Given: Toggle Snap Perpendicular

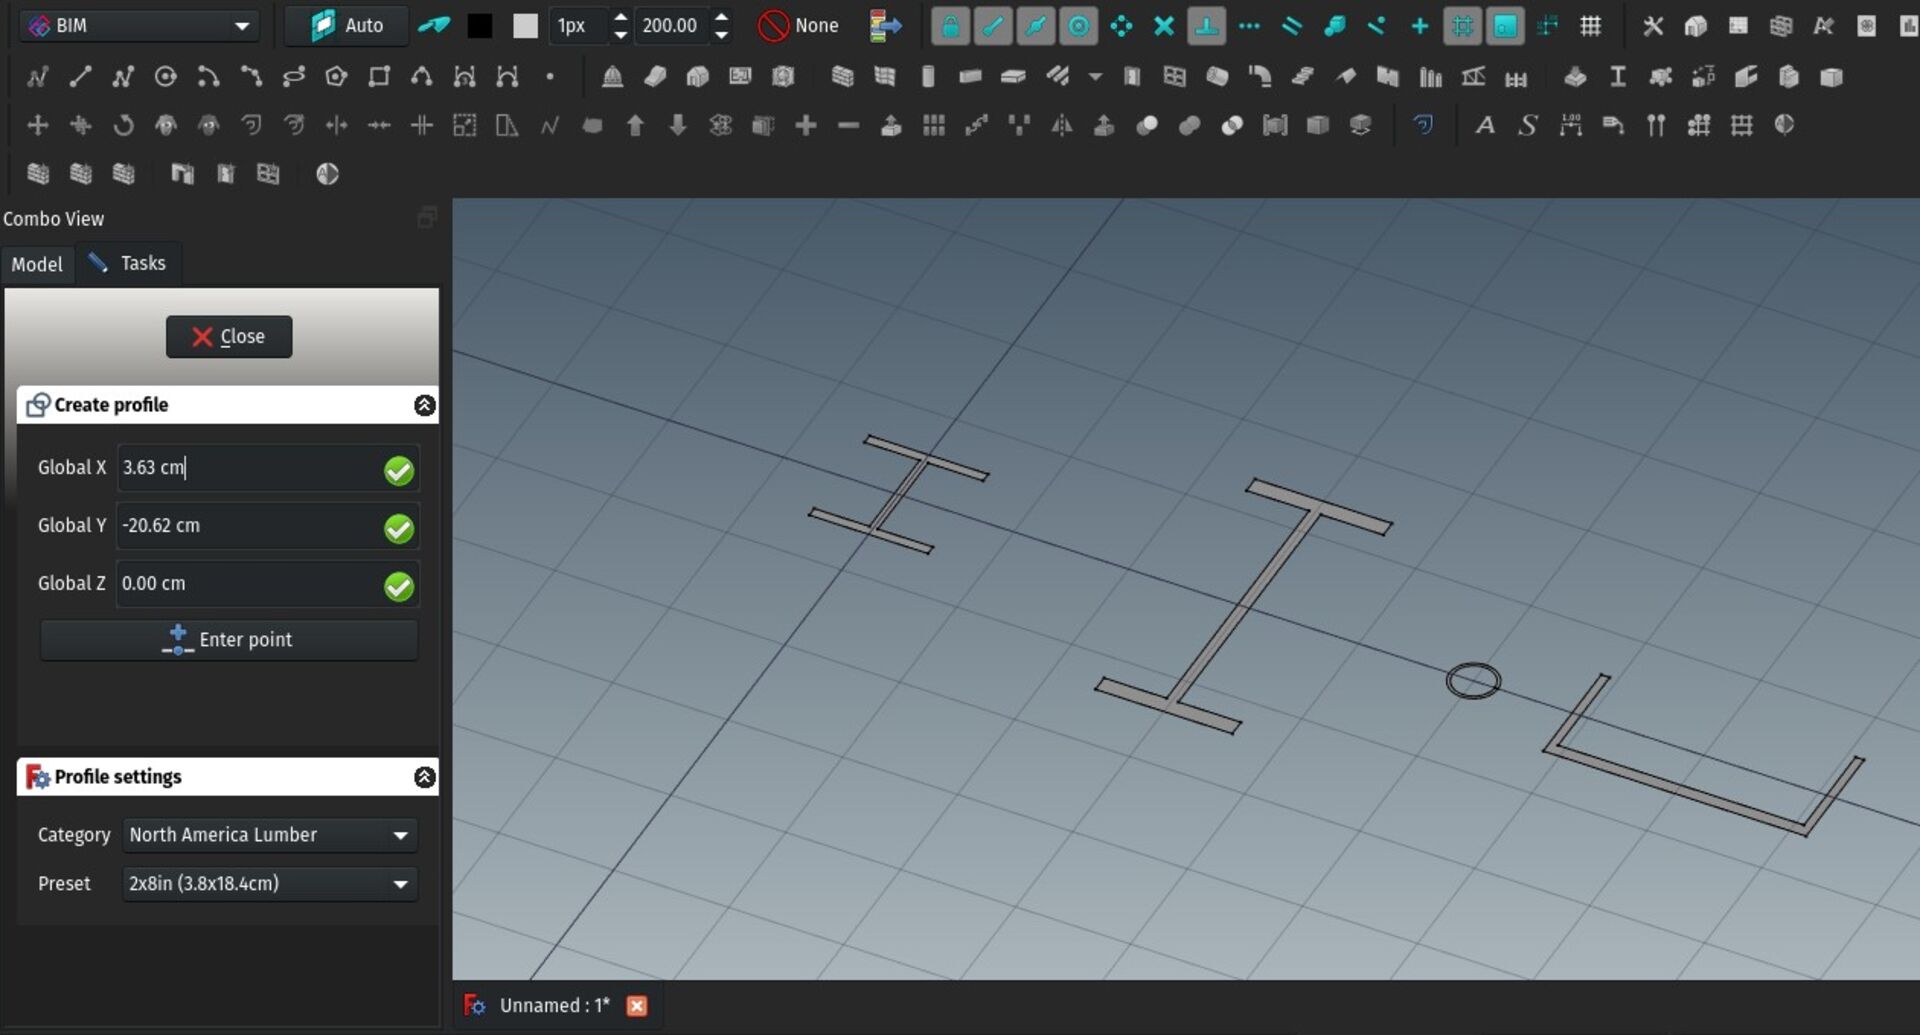Looking at the screenshot, I should pos(1207,26).
